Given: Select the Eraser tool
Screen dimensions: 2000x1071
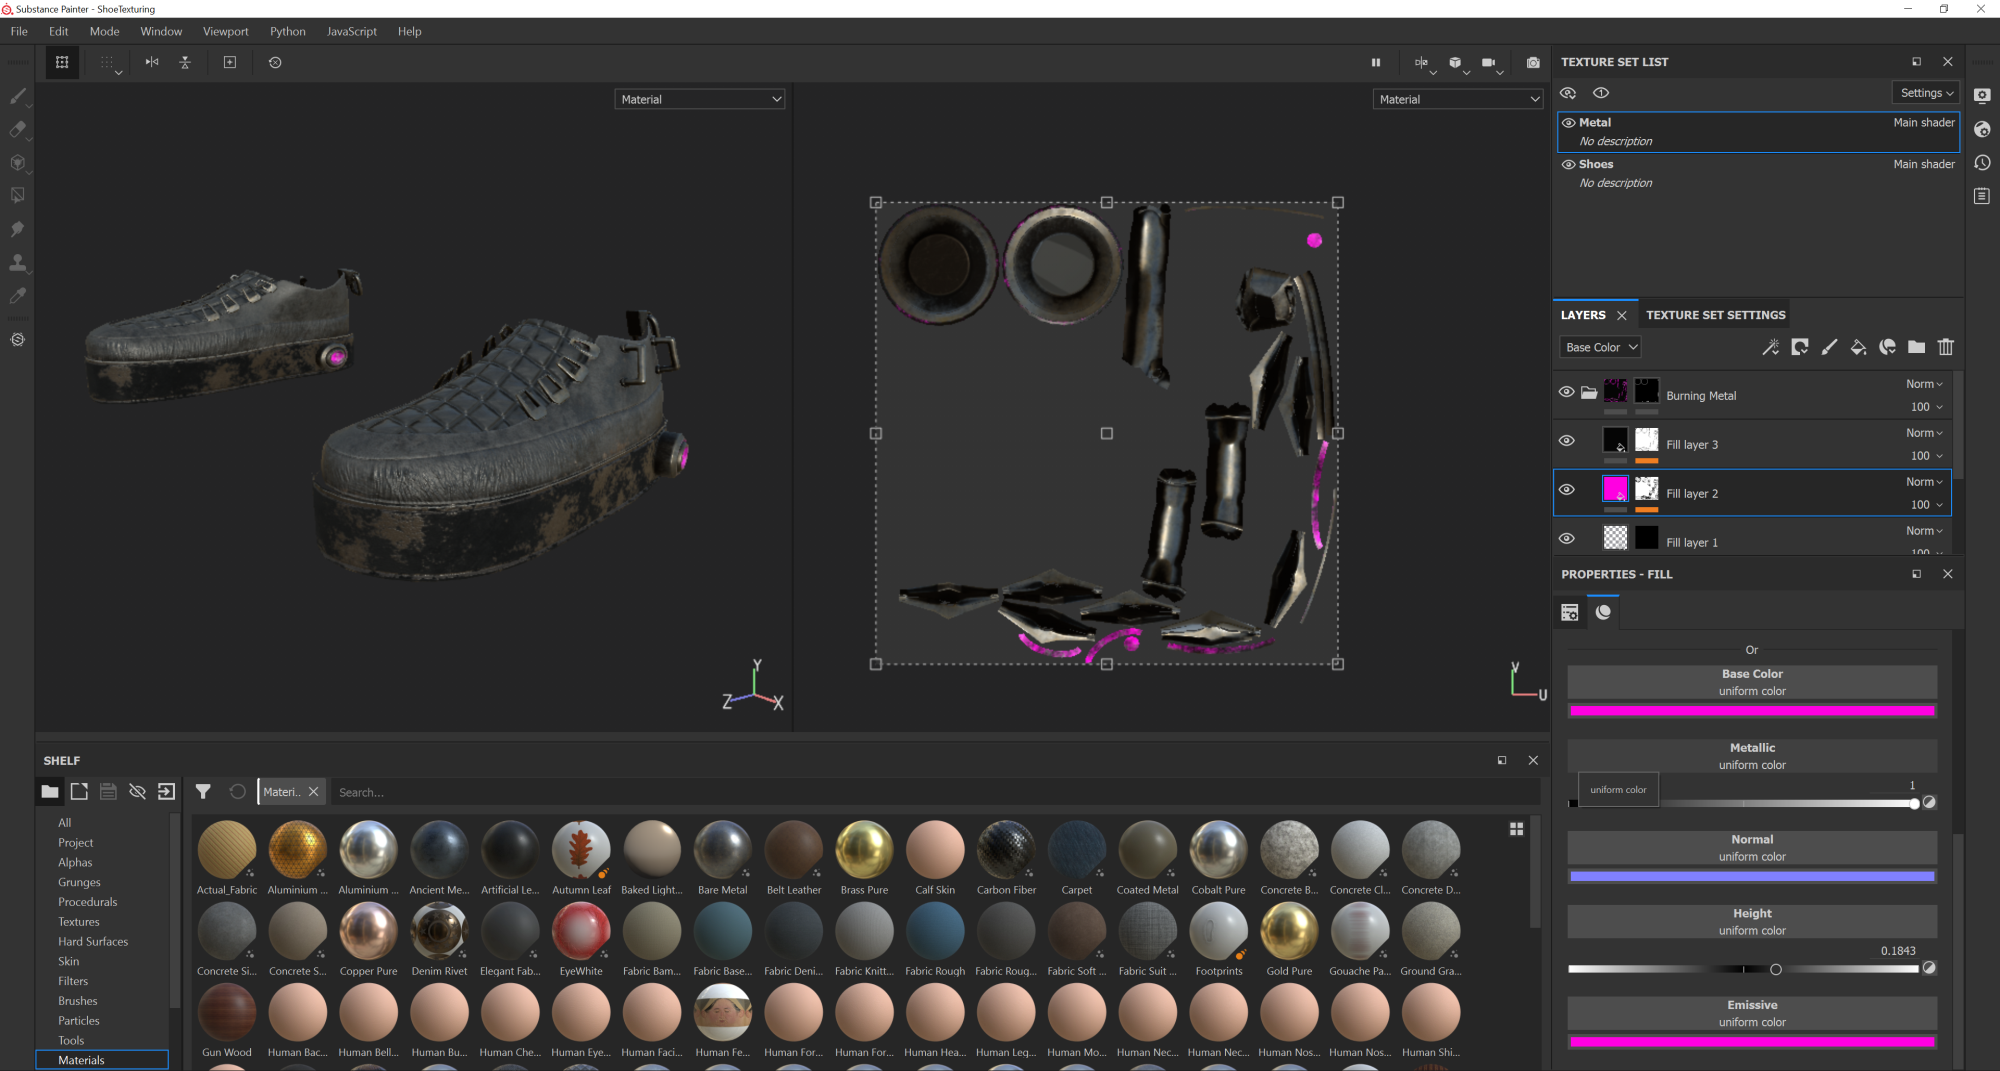Looking at the screenshot, I should click(x=17, y=129).
